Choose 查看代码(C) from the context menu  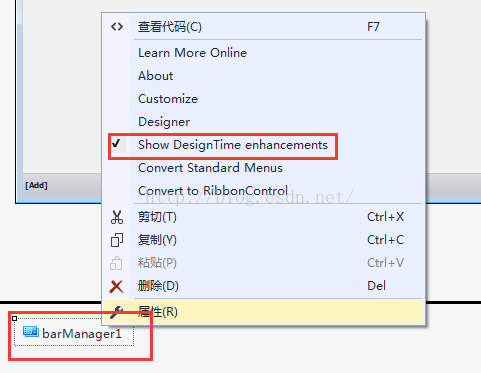point(170,27)
